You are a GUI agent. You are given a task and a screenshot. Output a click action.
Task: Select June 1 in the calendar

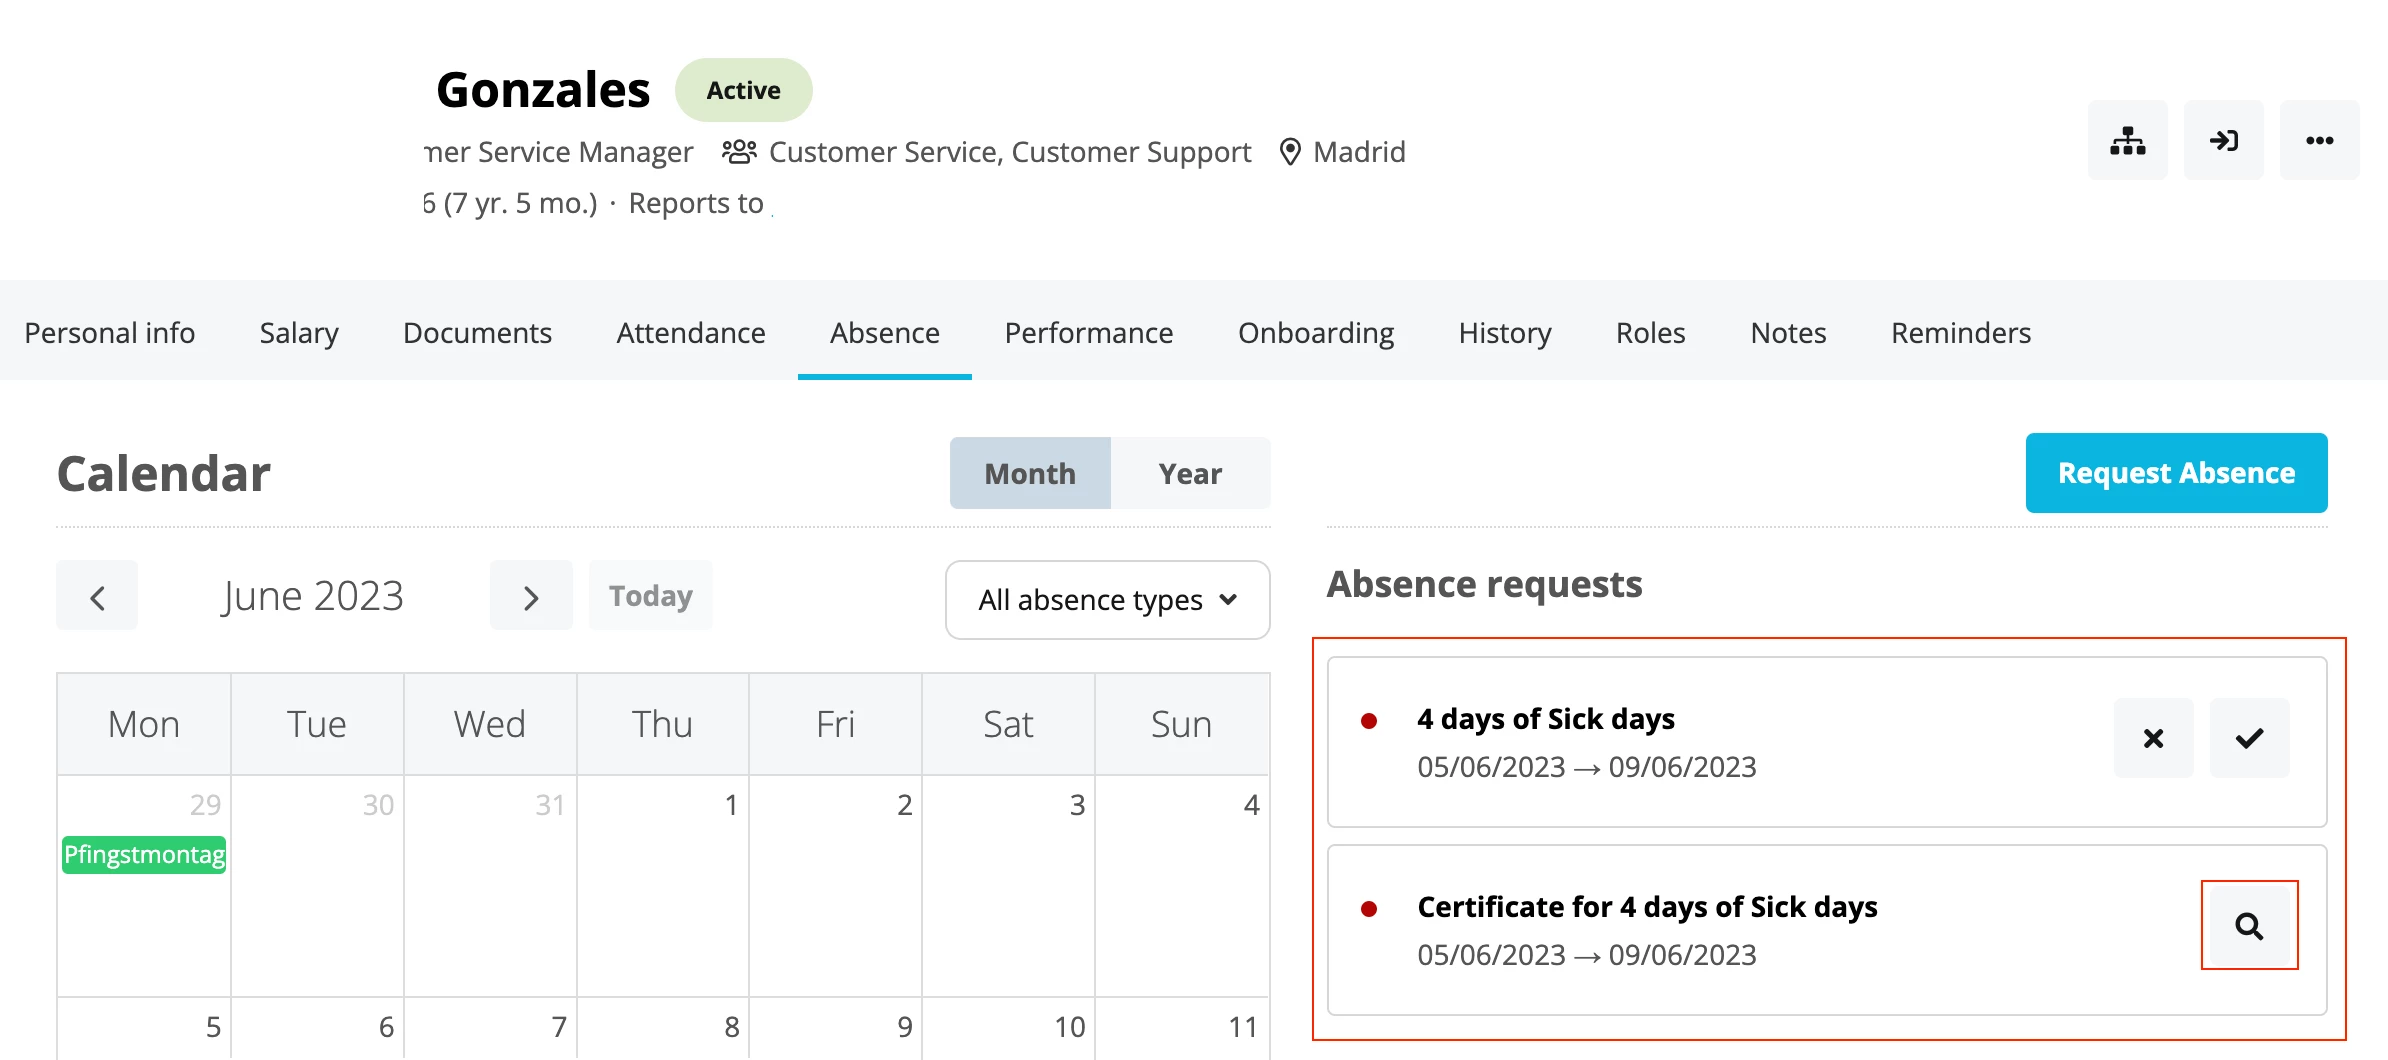pos(663,885)
